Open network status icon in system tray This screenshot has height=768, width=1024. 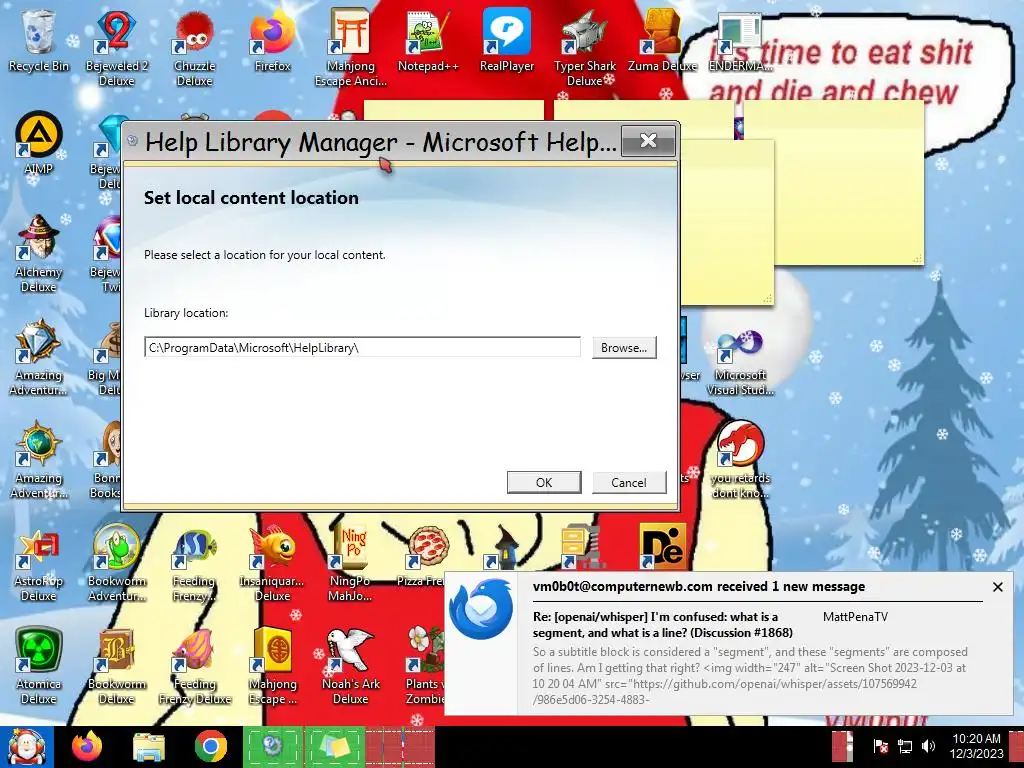[904, 746]
